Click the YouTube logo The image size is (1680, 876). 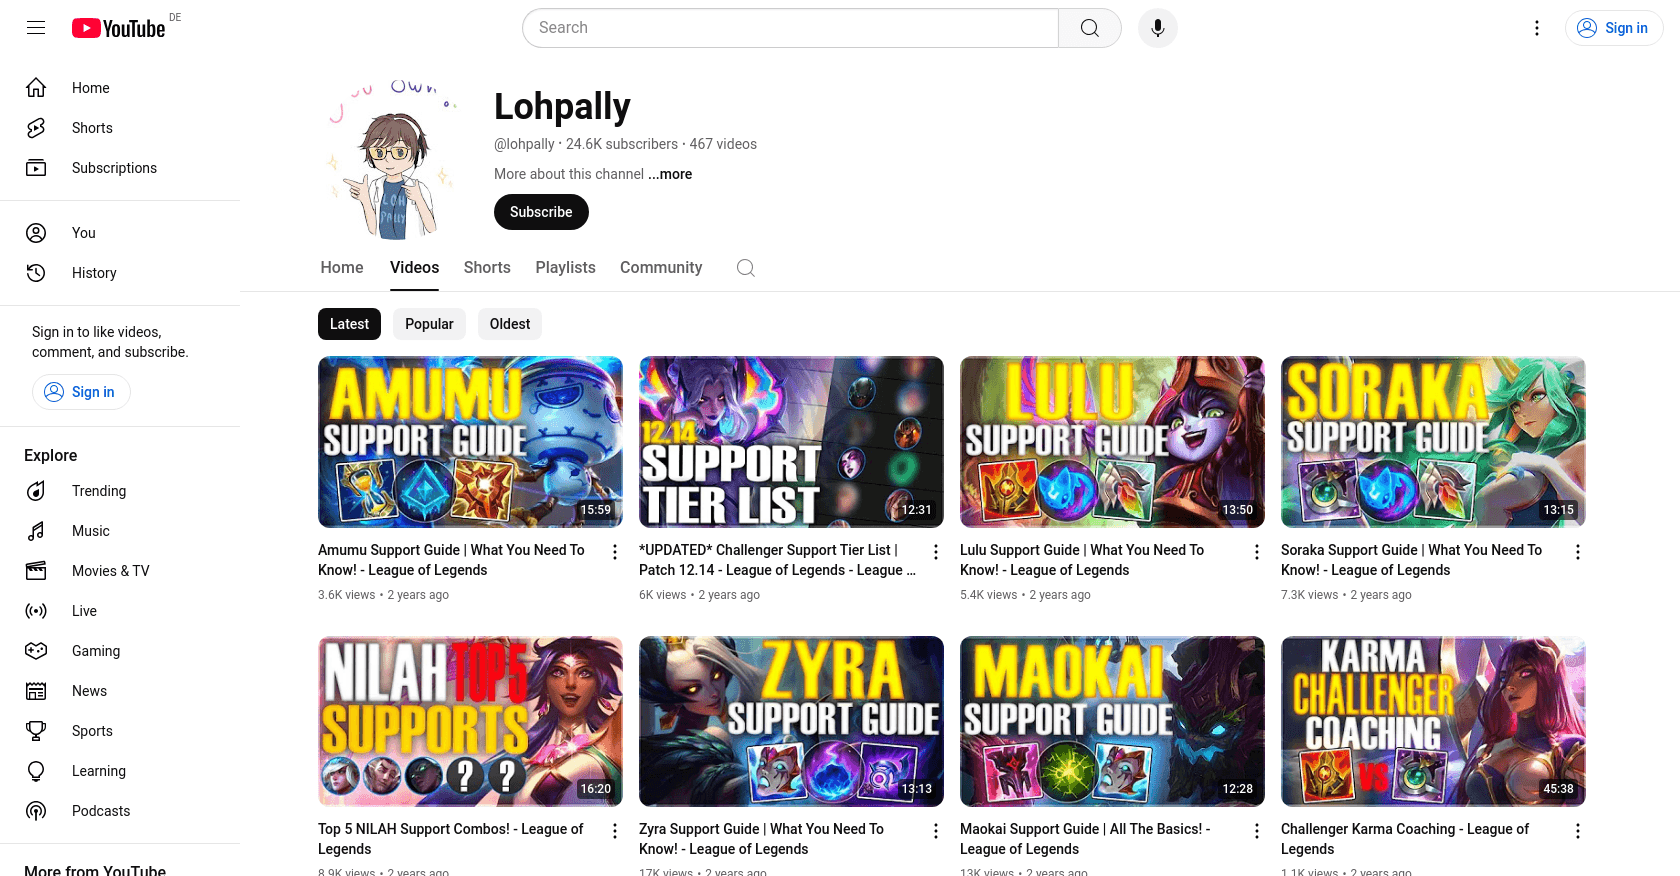click(118, 28)
